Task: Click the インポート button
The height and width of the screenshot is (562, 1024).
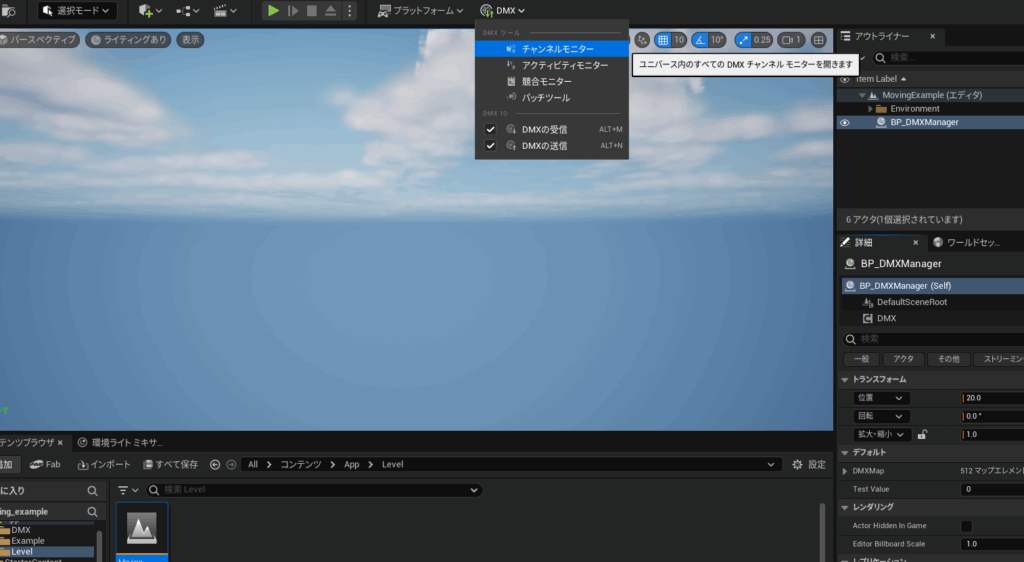Action: tap(104, 465)
